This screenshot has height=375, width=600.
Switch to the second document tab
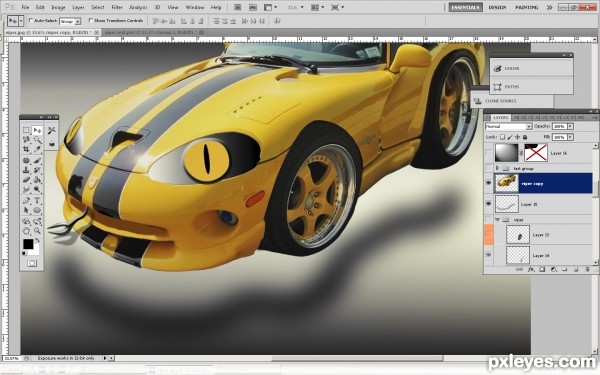pos(154,33)
